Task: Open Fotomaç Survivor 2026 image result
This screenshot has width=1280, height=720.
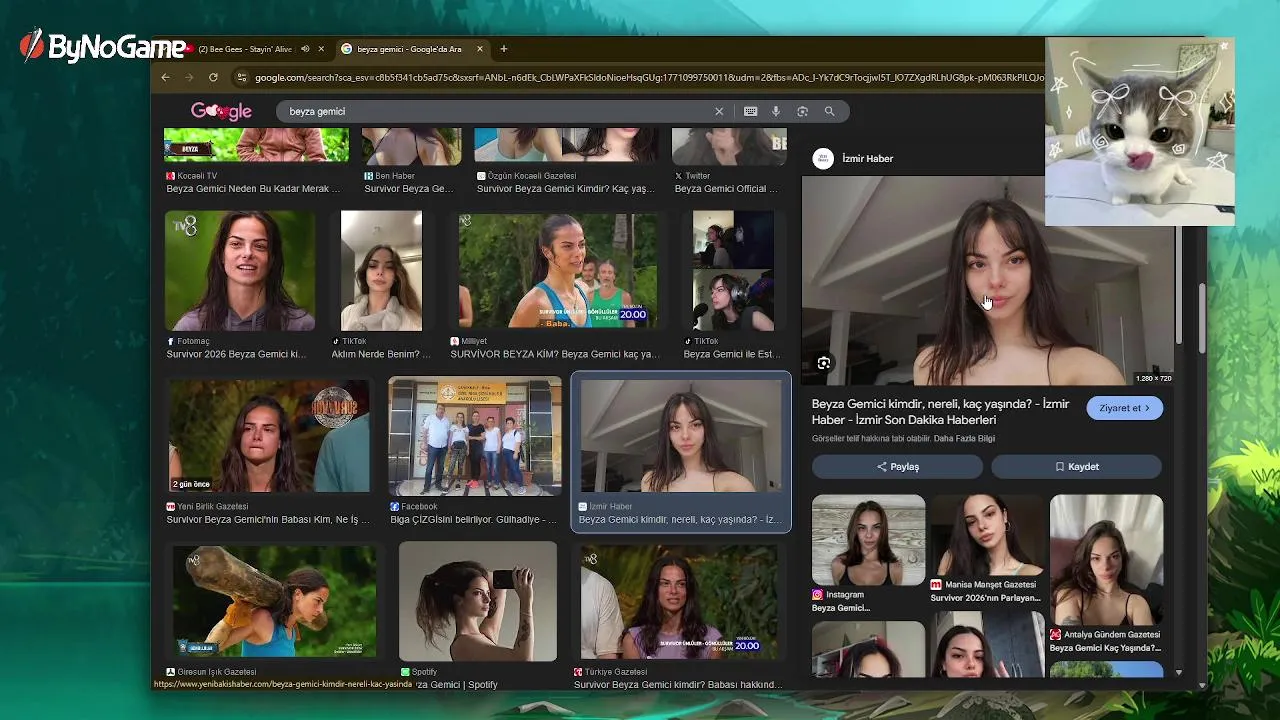Action: (239, 270)
